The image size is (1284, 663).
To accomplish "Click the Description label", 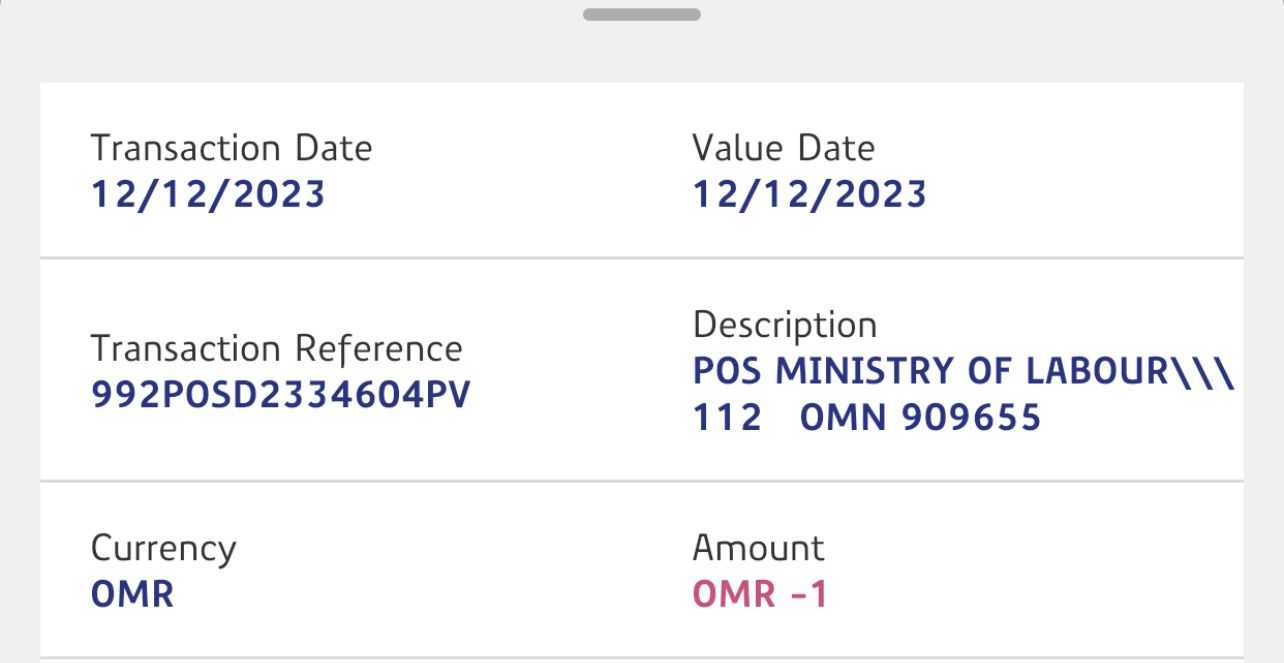I will coord(784,325).
